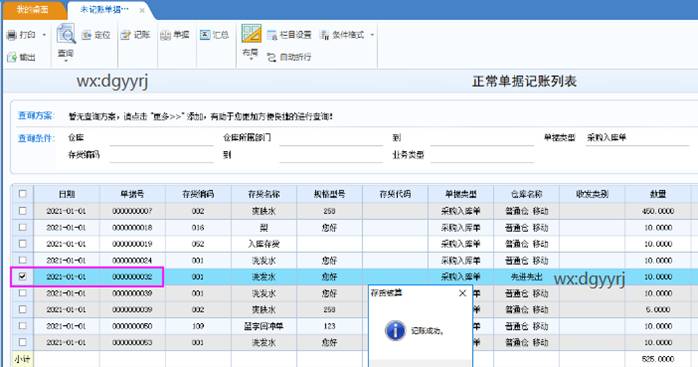Click the 查询条件 link label
This screenshot has width=698, height=367.
tap(36, 138)
